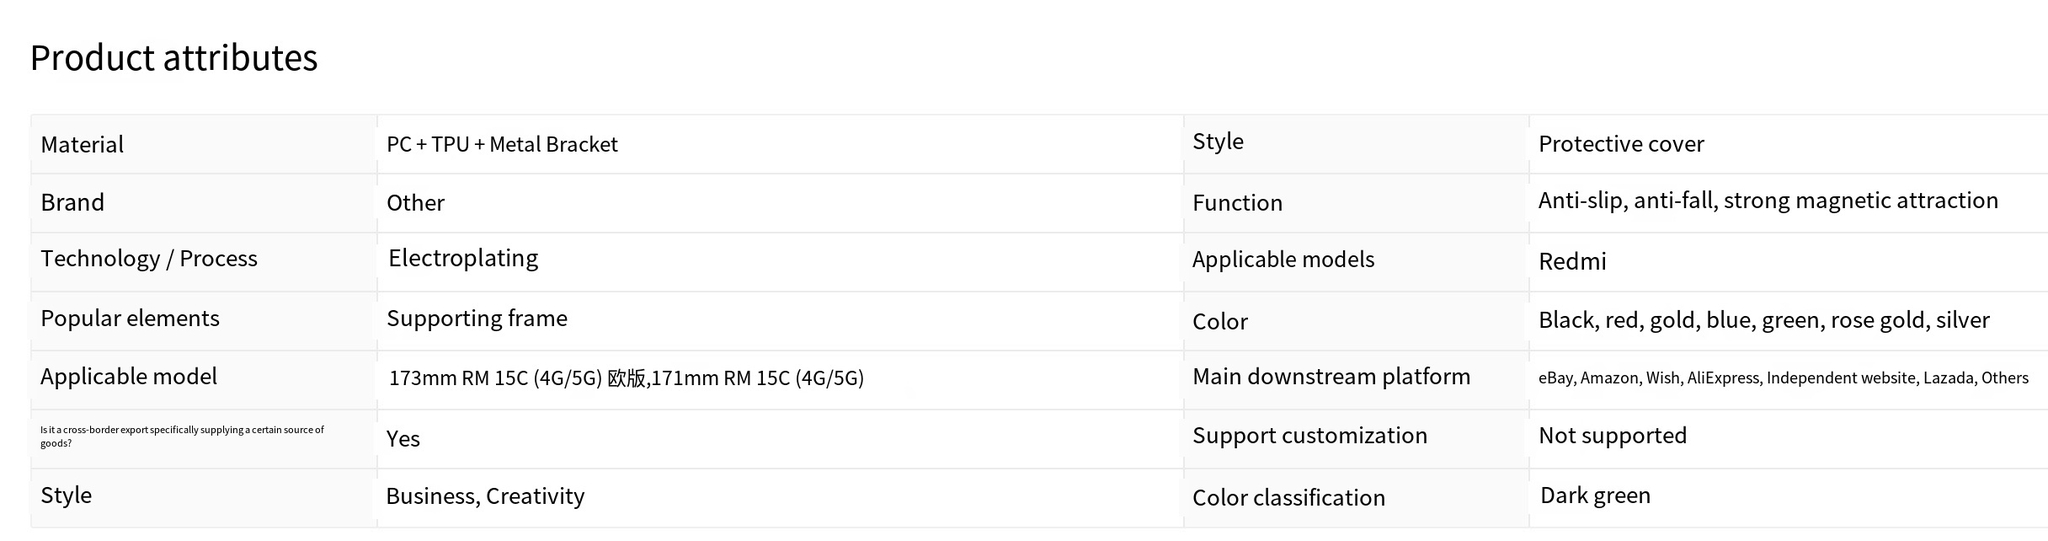
Task: Select the "PC + TPU + Metal Bracket" value
Action: point(502,145)
